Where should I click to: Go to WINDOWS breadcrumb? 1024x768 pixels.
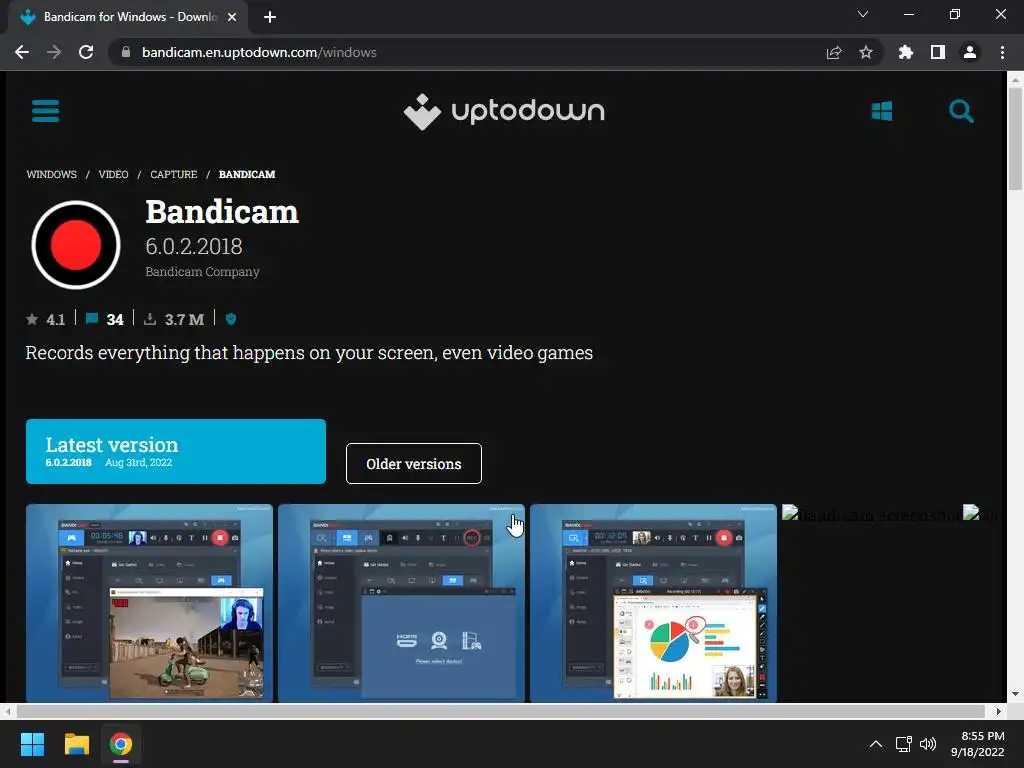[52, 174]
